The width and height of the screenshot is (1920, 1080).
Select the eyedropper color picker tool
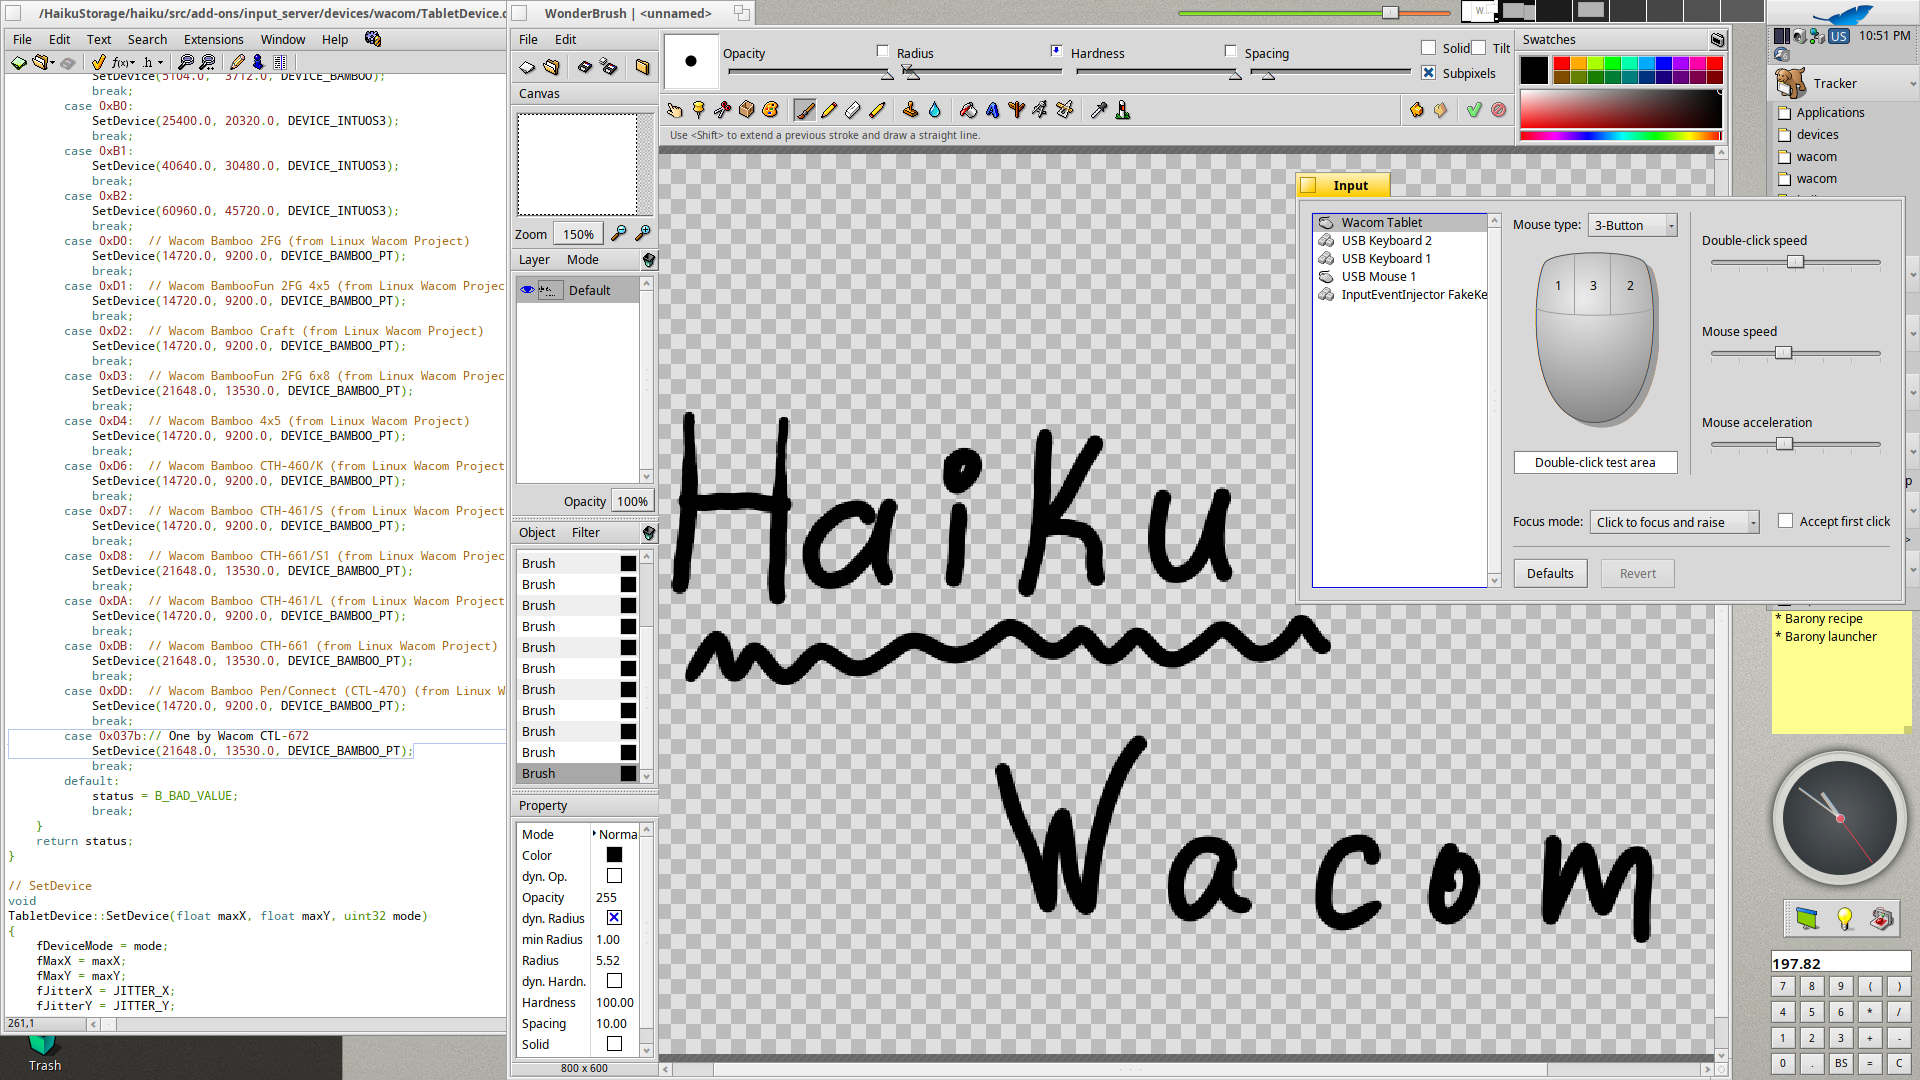1098,110
